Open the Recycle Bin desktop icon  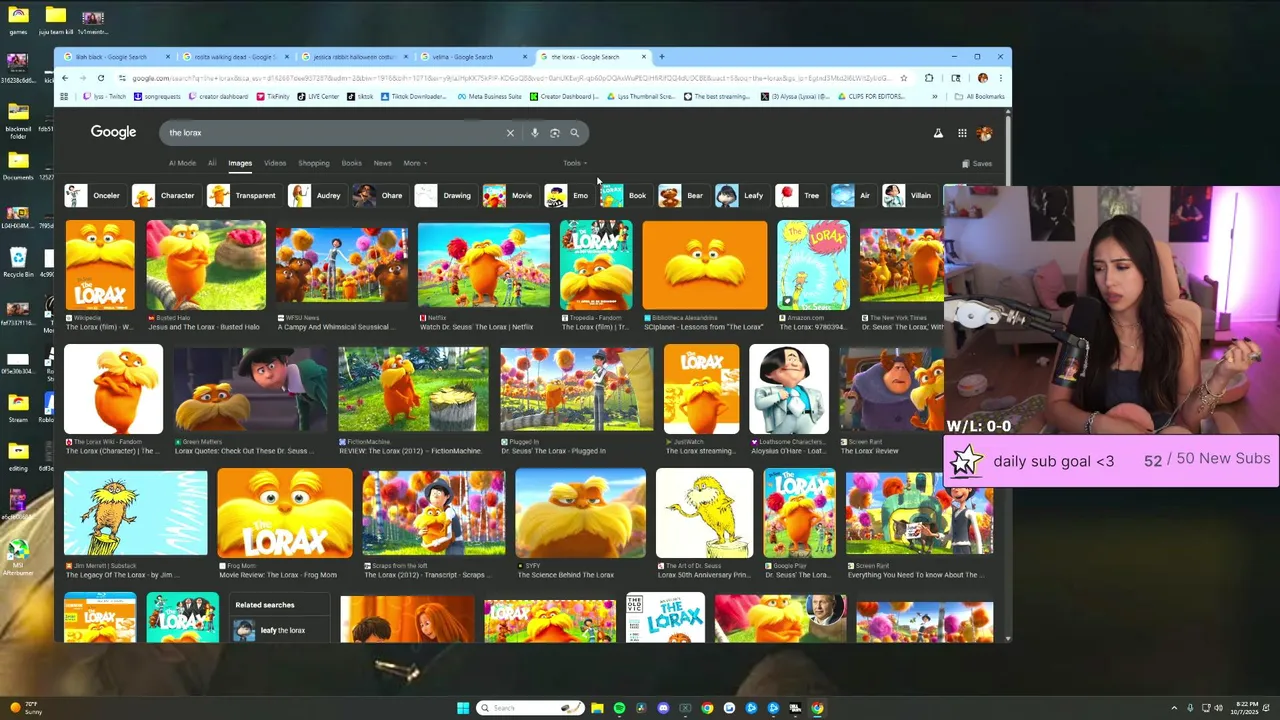[18, 262]
